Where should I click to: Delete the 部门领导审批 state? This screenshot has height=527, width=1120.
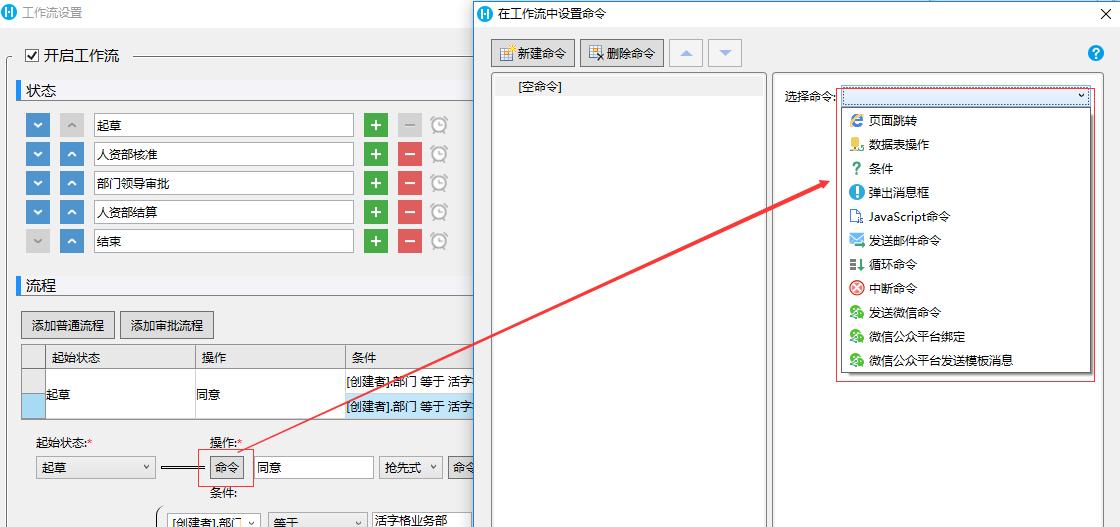409,184
